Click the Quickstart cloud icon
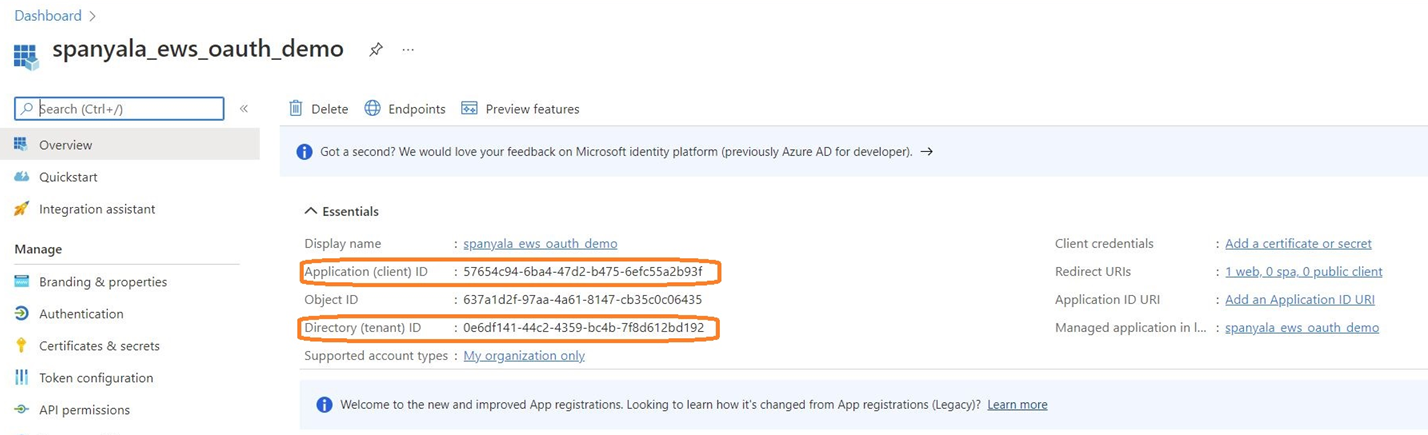The height and width of the screenshot is (435, 1428). click(x=21, y=177)
